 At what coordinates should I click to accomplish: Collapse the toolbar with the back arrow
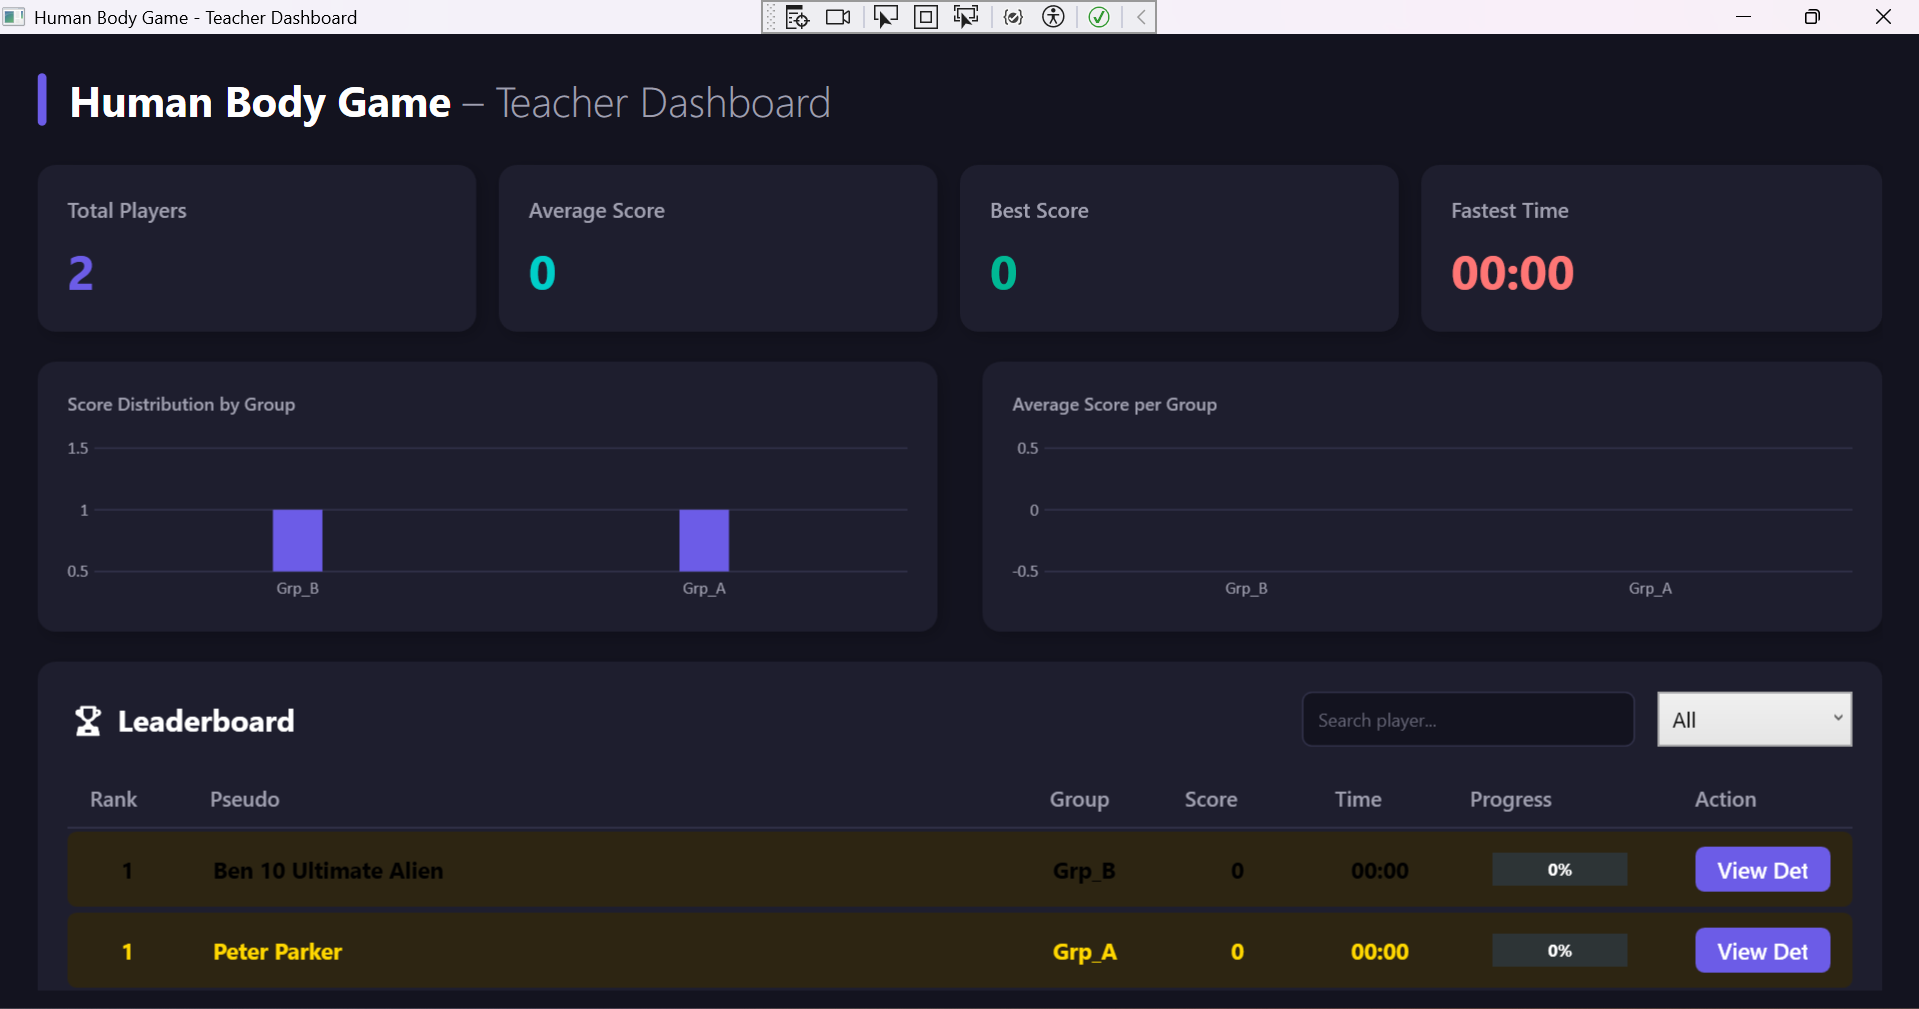[1140, 17]
